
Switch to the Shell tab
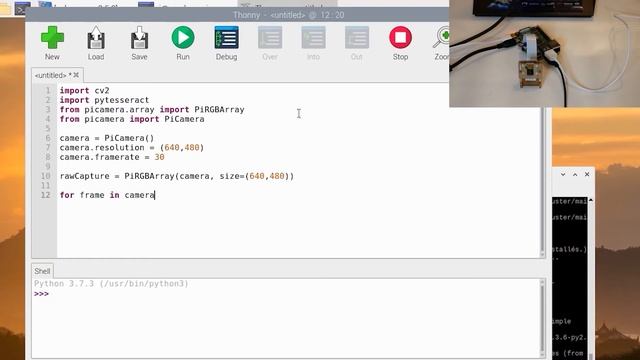coord(42,271)
